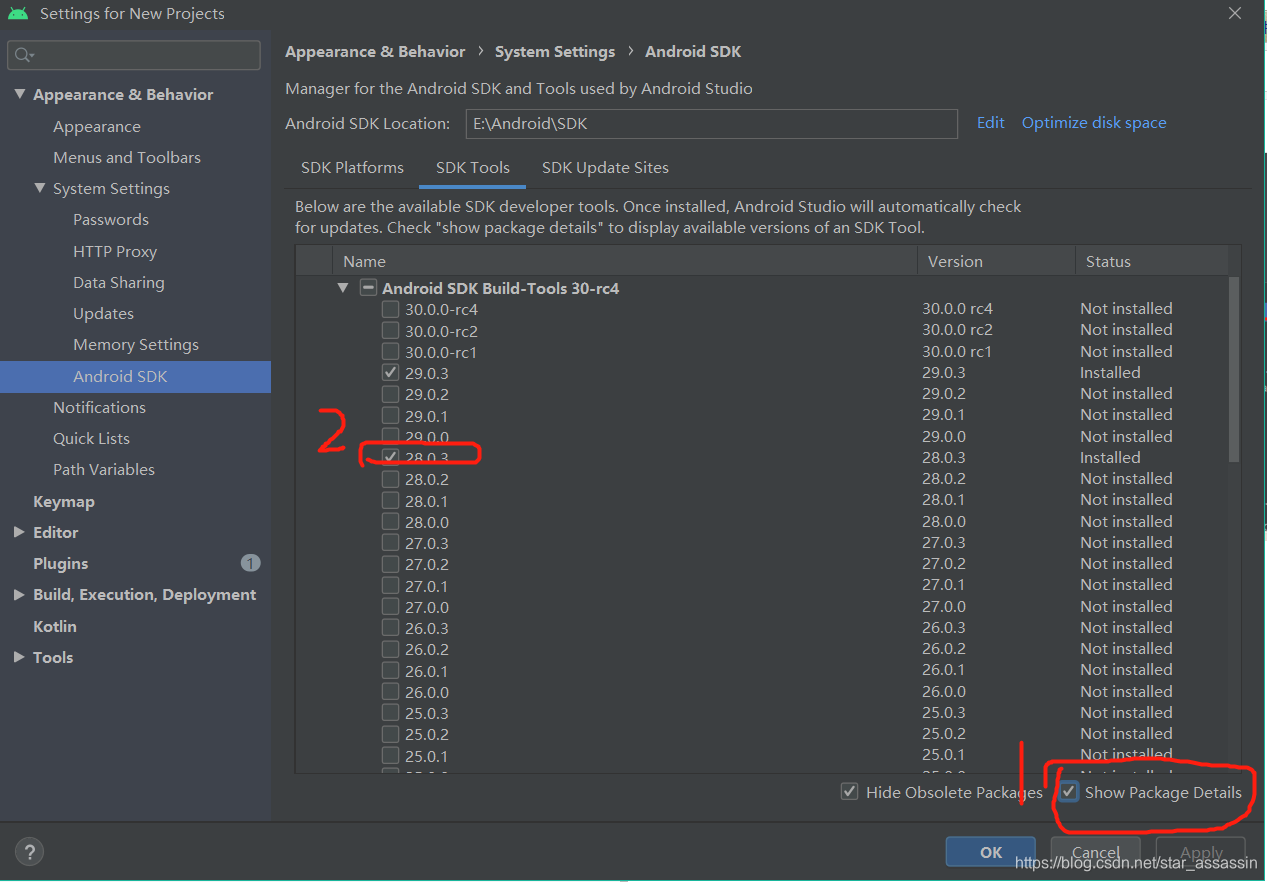
Task: Click the Installed status for 29.0.3
Action: click(x=1110, y=373)
